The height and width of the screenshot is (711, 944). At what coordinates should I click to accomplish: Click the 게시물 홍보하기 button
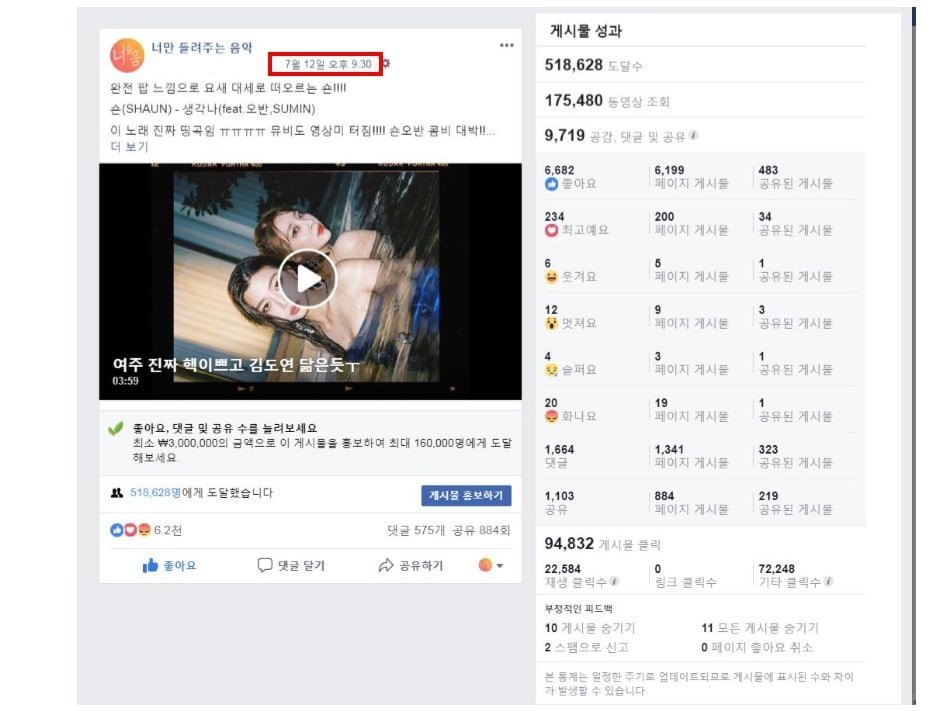point(466,495)
